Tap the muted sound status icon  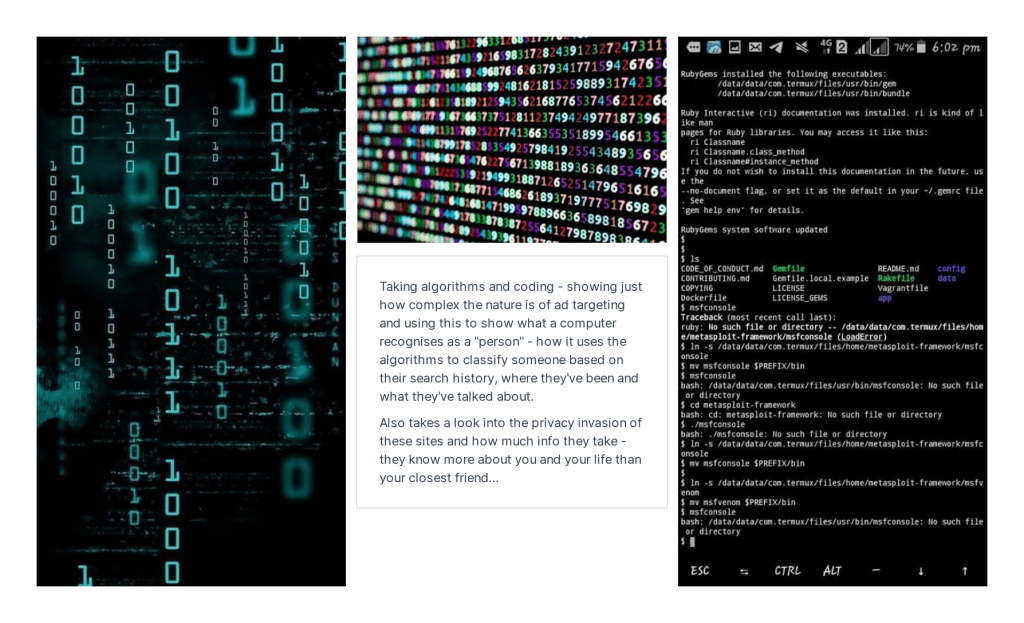point(801,47)
